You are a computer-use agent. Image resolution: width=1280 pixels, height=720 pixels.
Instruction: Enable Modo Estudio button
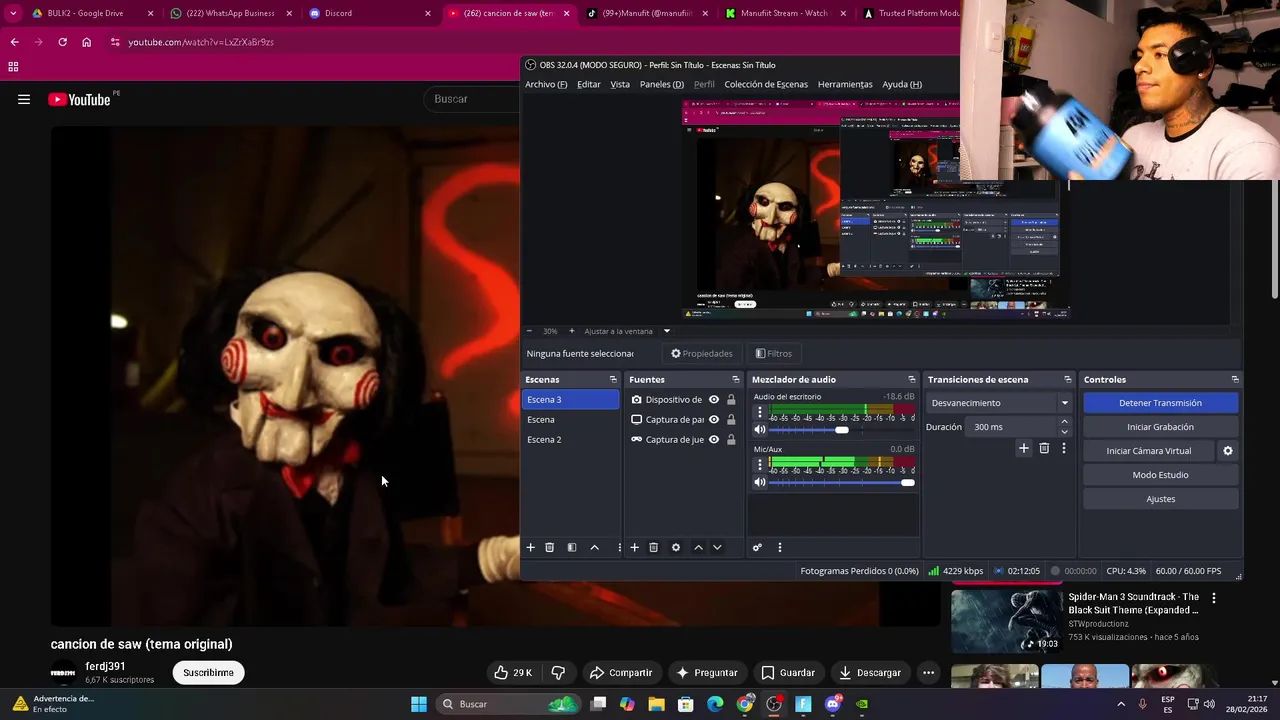tap(1160, 475)
